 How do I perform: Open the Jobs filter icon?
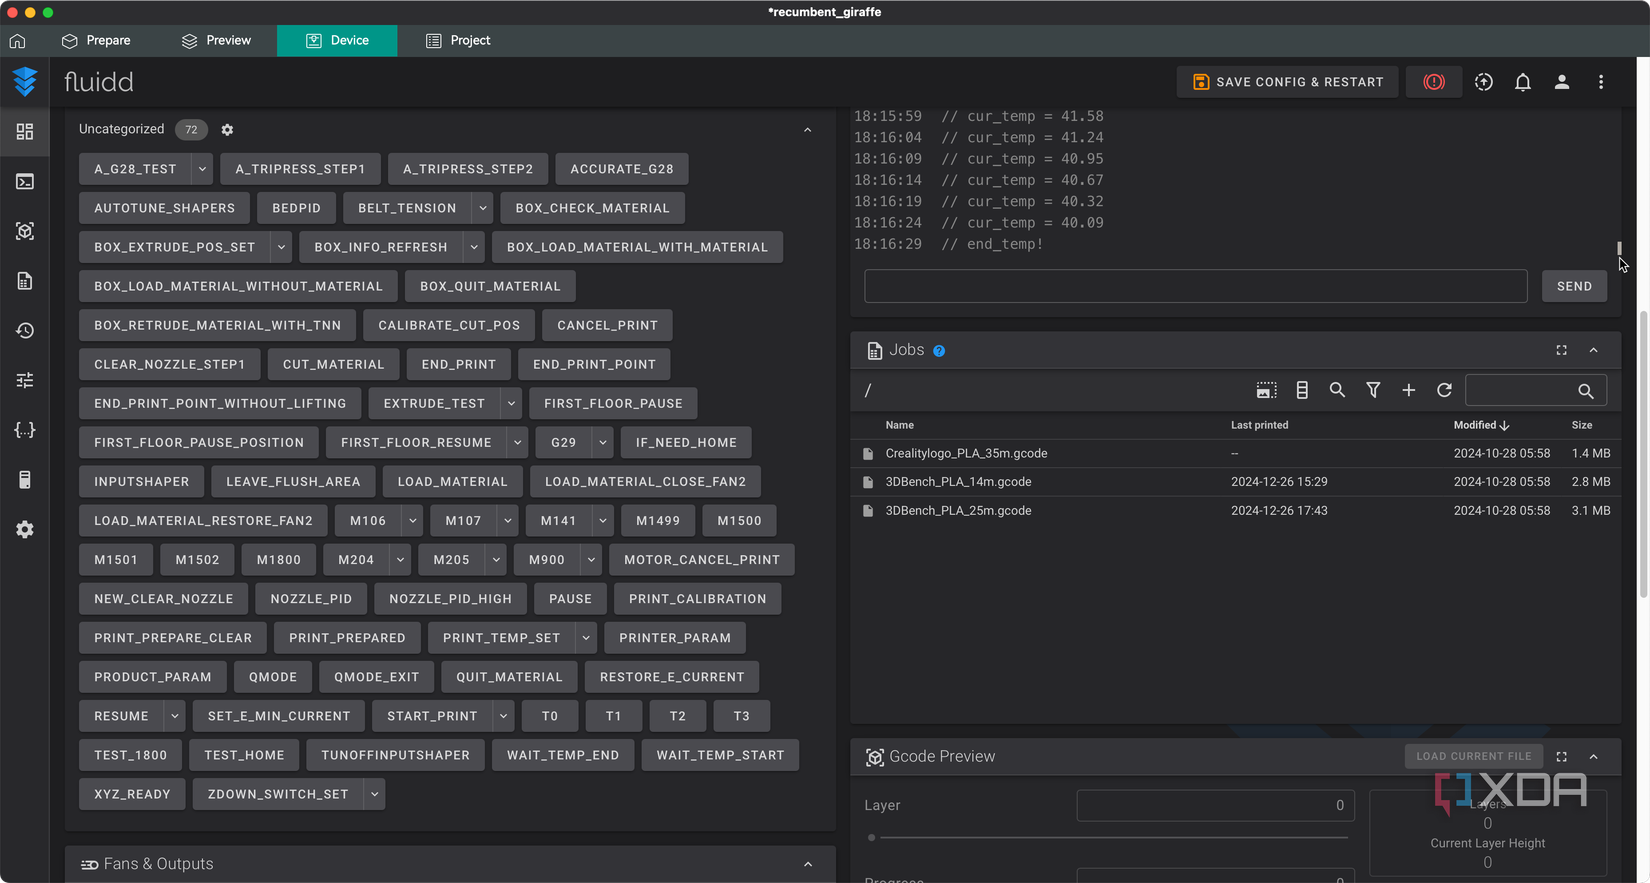tap(1373, 390)
